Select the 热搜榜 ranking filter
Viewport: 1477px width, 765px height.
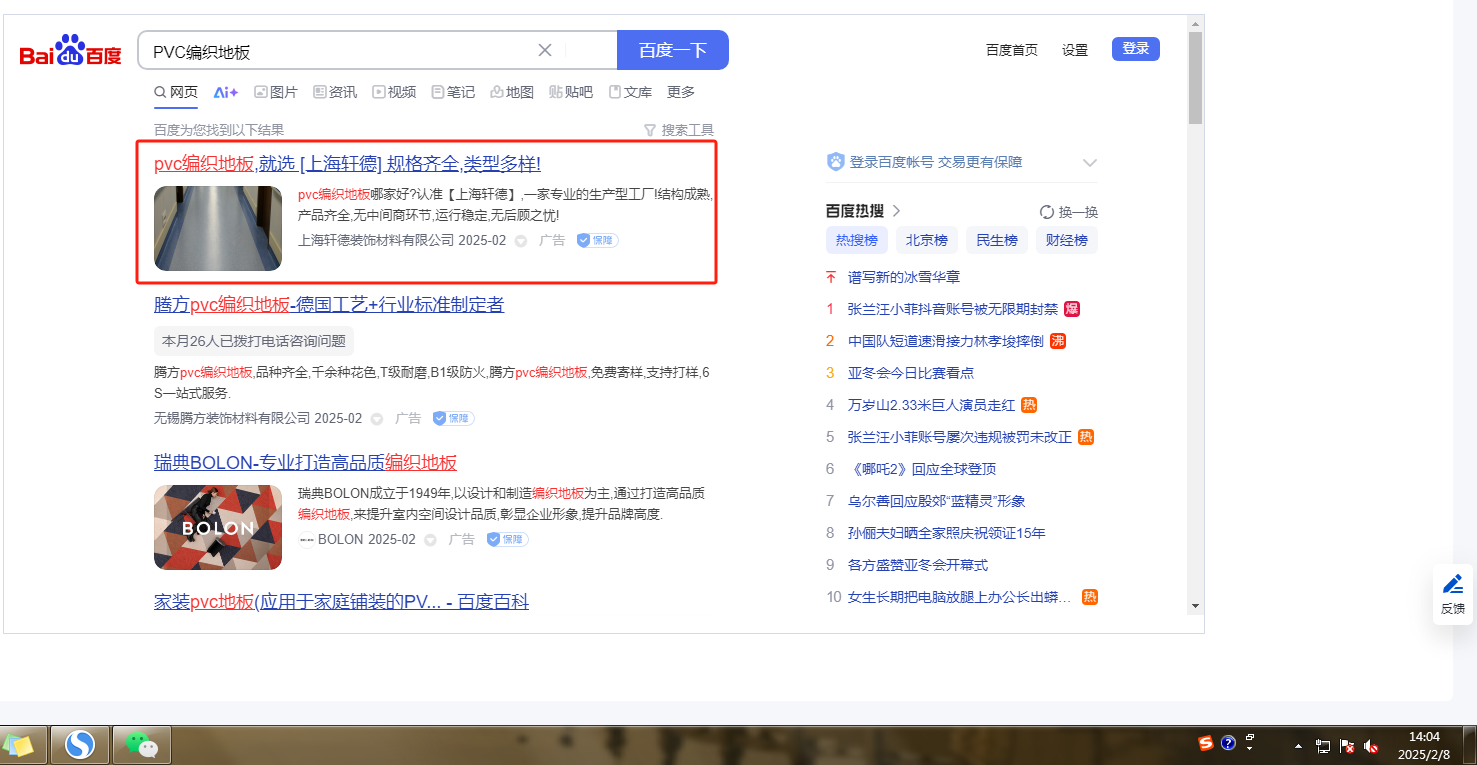tap(856, 240)
